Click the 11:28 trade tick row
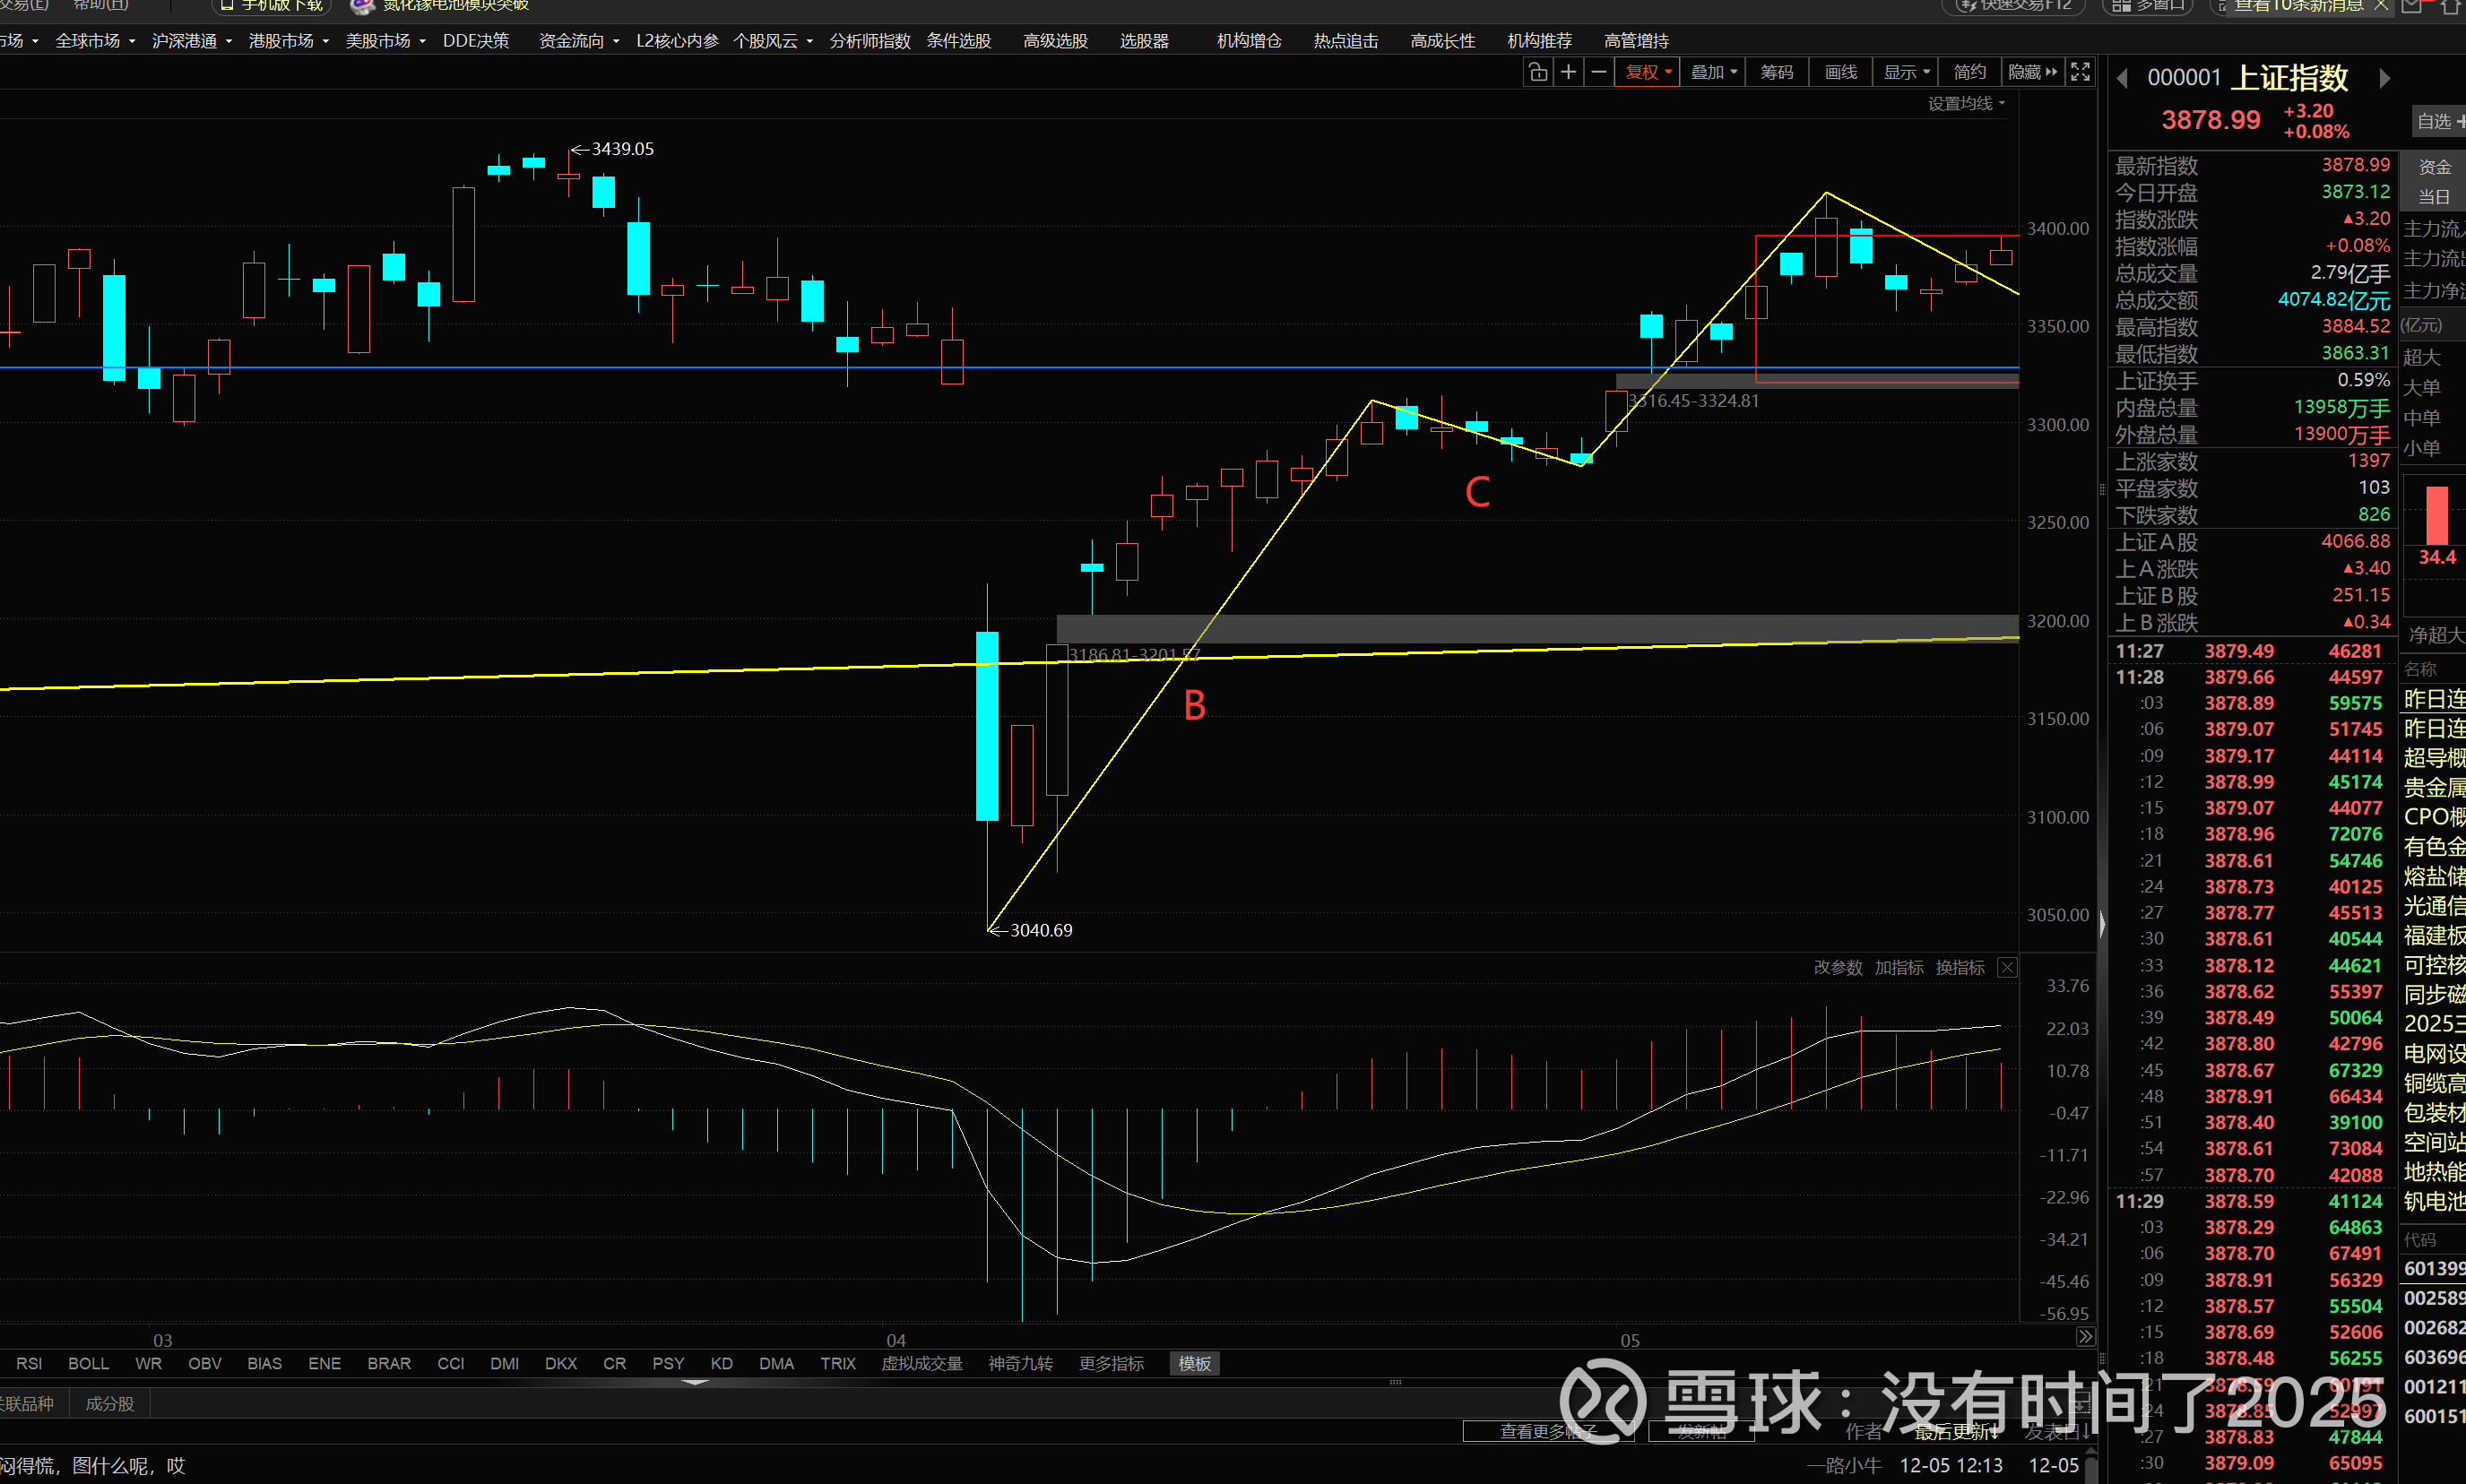2466x1484 pixels. tap(2250, 677)
